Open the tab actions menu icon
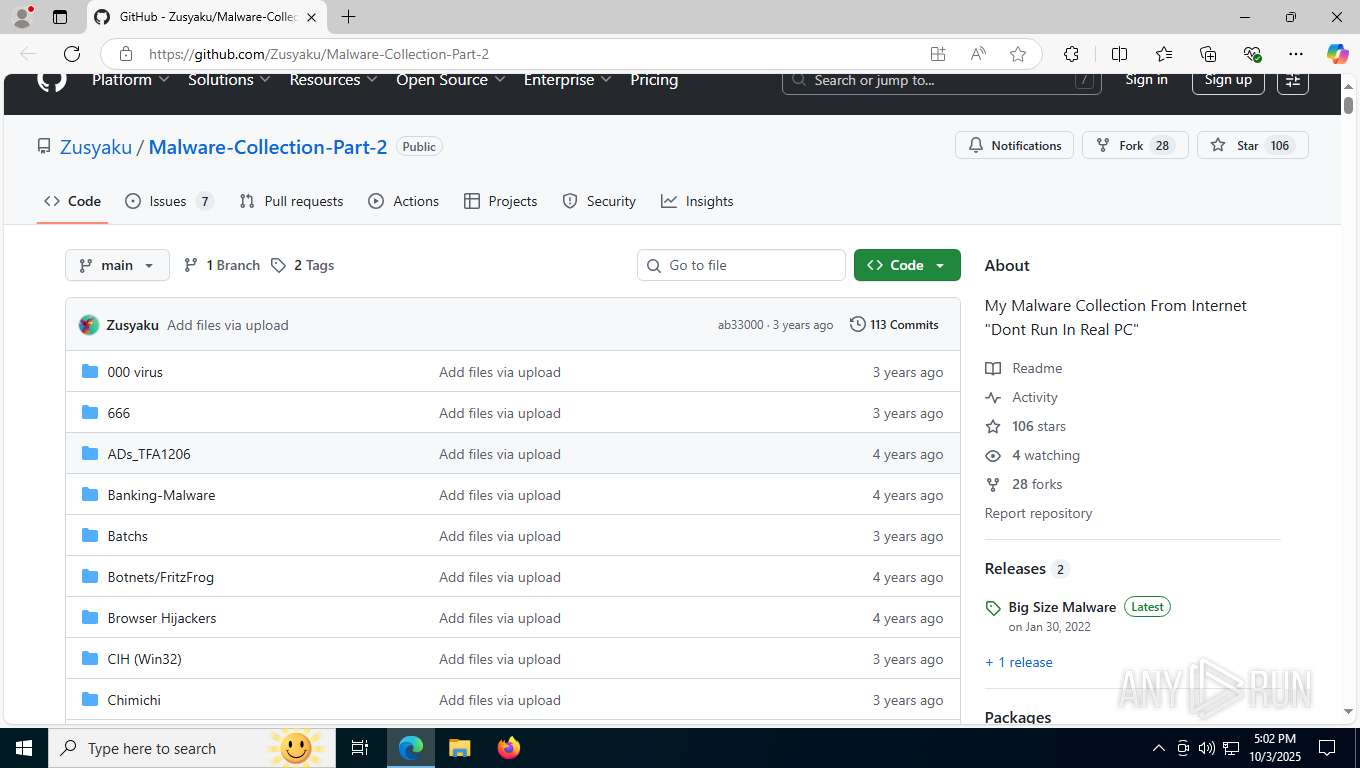Image resolution: width=1360 pixels, height=768 pixels. (x=60, y=17)
